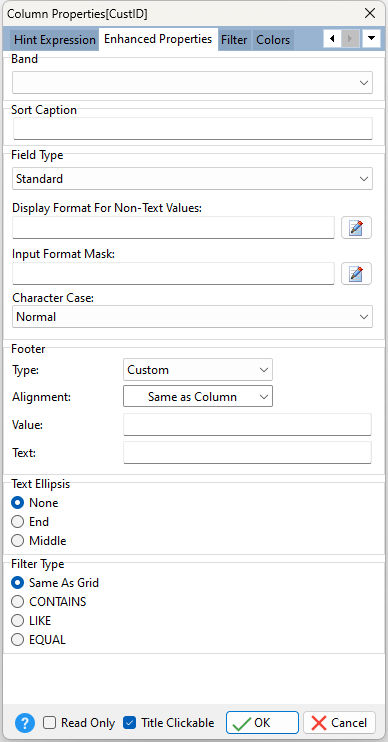This screenshot has height=742, width=388.
Task: Click the Input Format Mask field
Action: 173,274
